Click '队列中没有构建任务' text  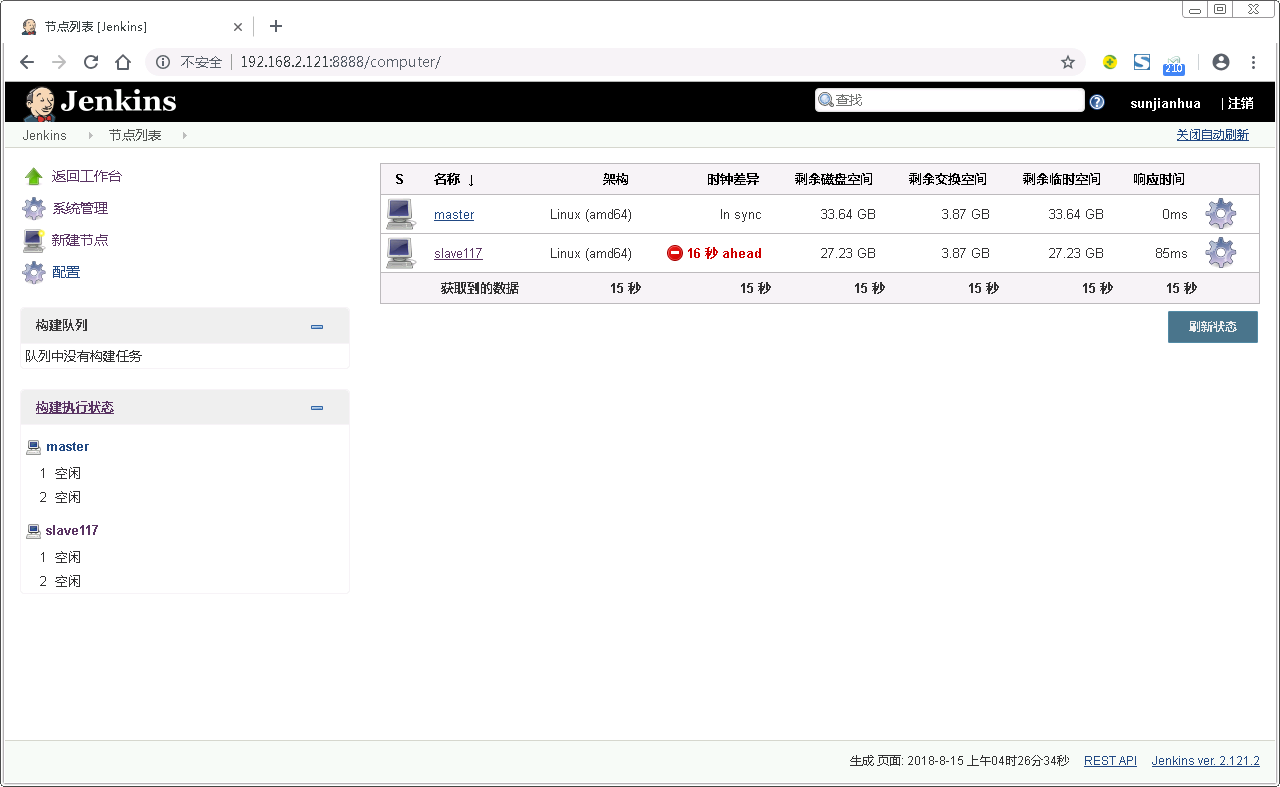(84, 356)
